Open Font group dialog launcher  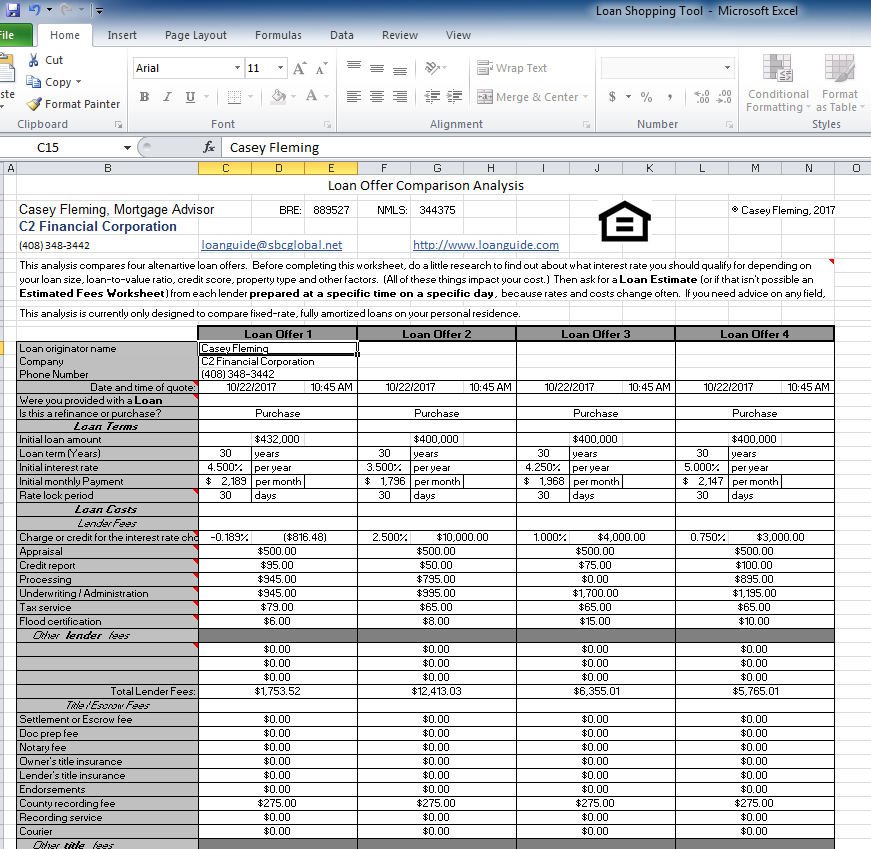coord(328,124)
